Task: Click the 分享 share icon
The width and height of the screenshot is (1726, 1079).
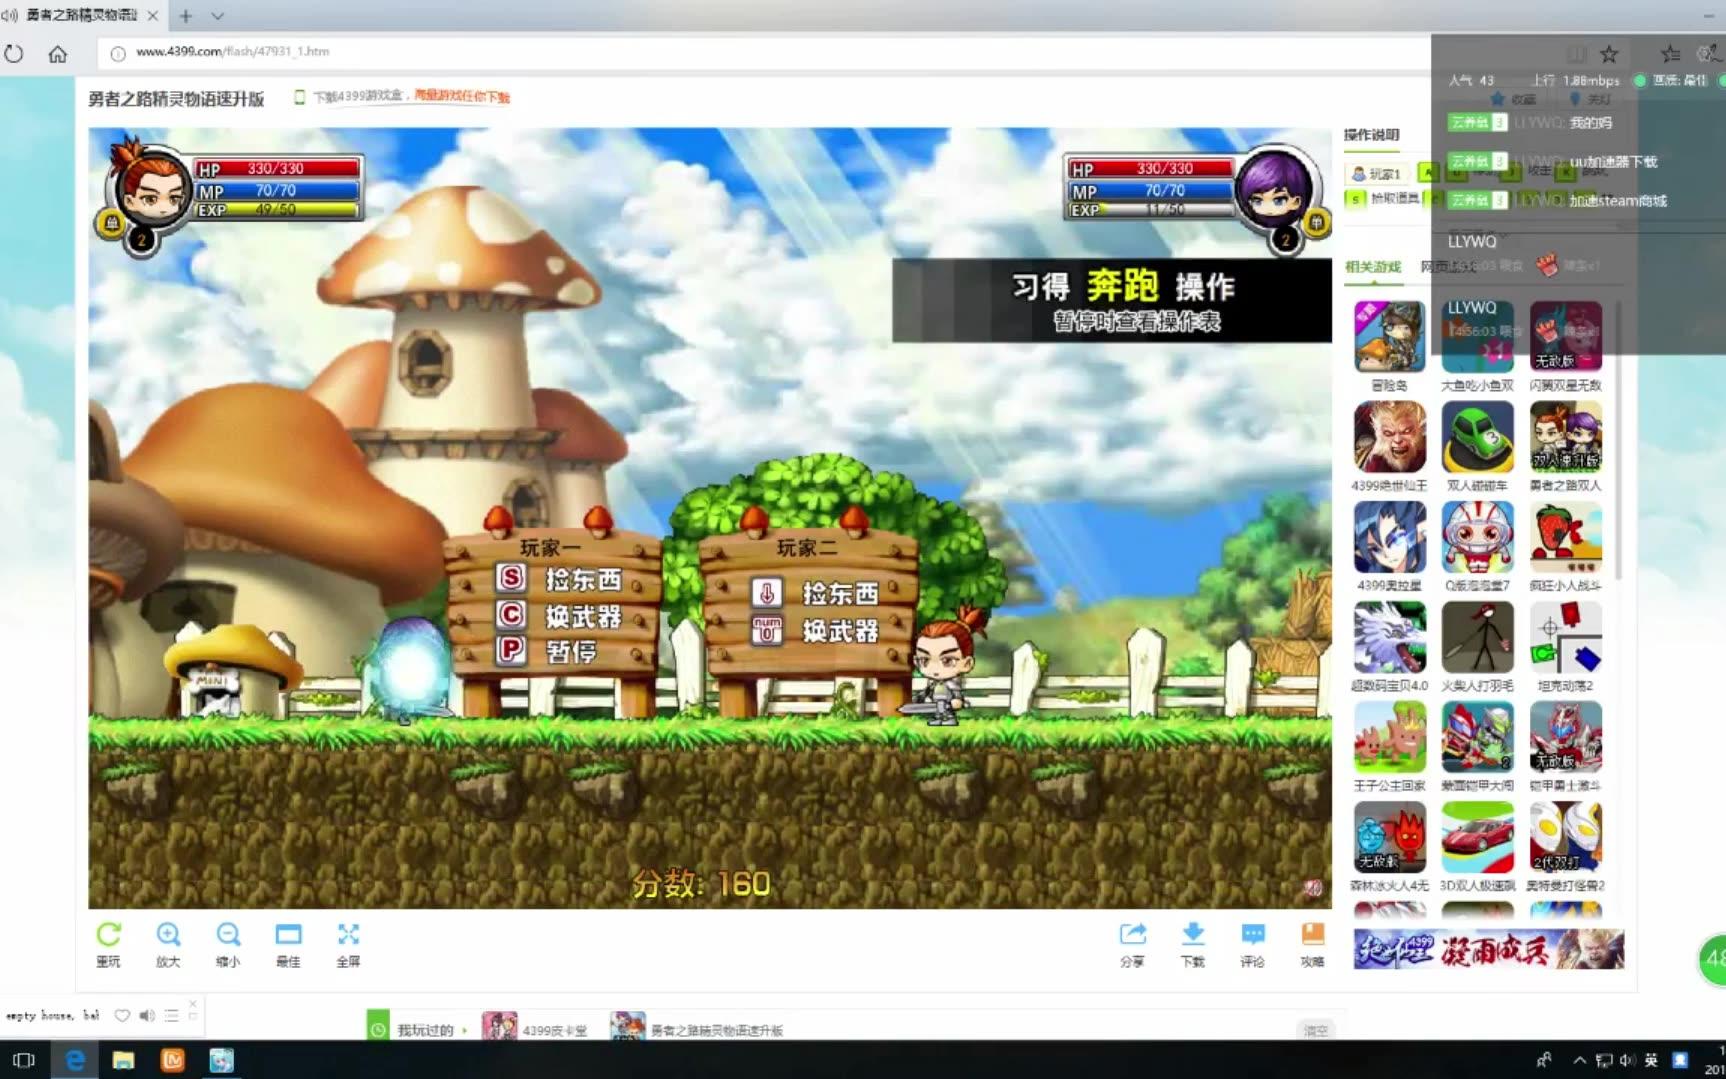Action: click(x=1132, y=935)
